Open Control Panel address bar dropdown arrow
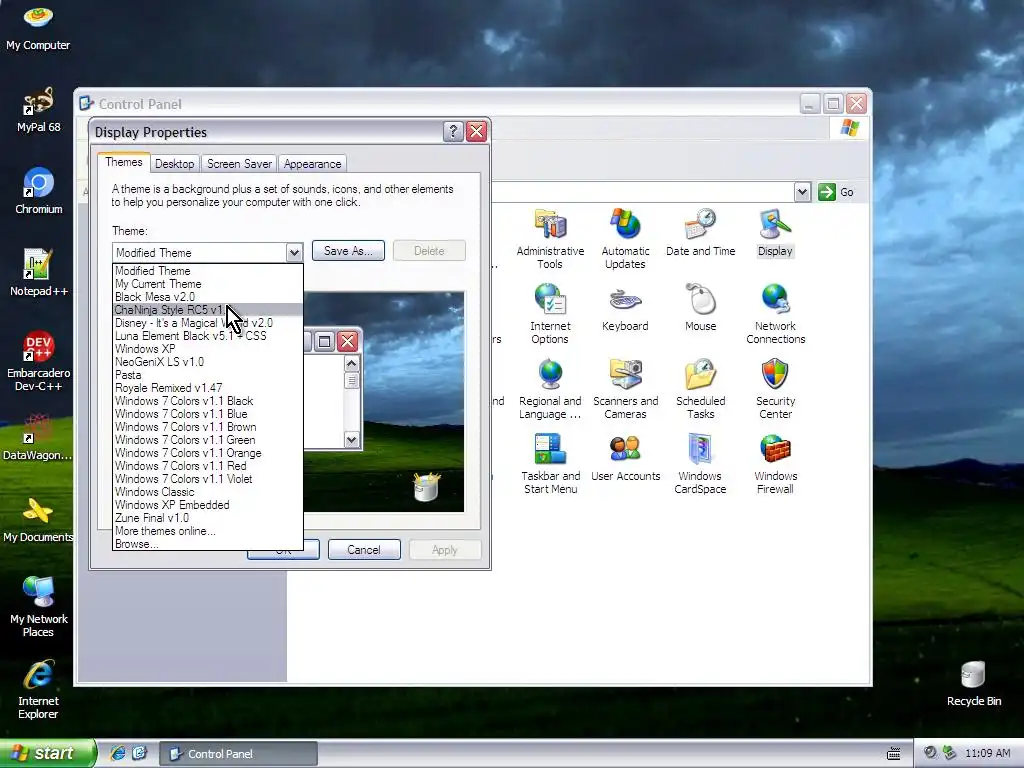This screenshot has width=1024, height=768. [802, 192]
